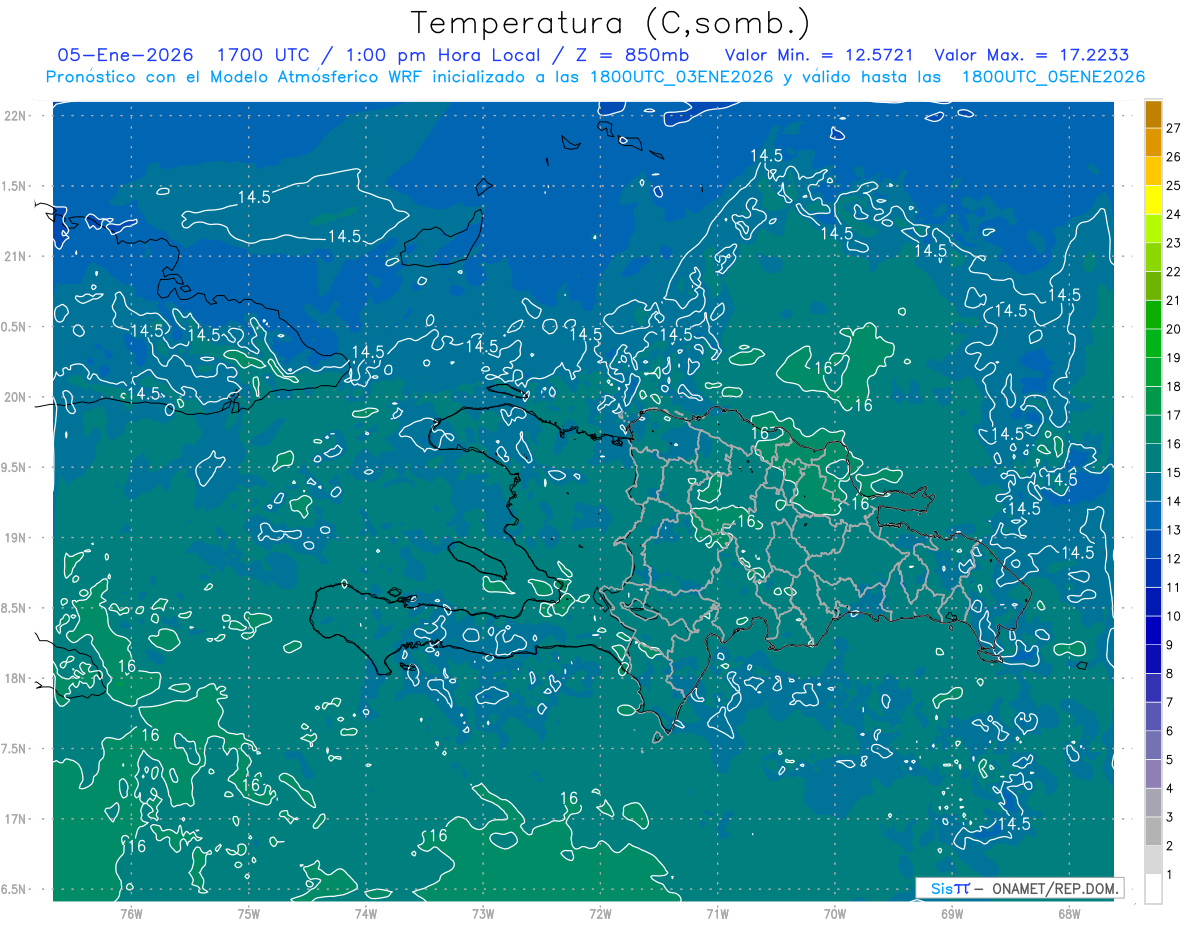Click the "Valor Min. = 12.5721" text

[819, 55]
